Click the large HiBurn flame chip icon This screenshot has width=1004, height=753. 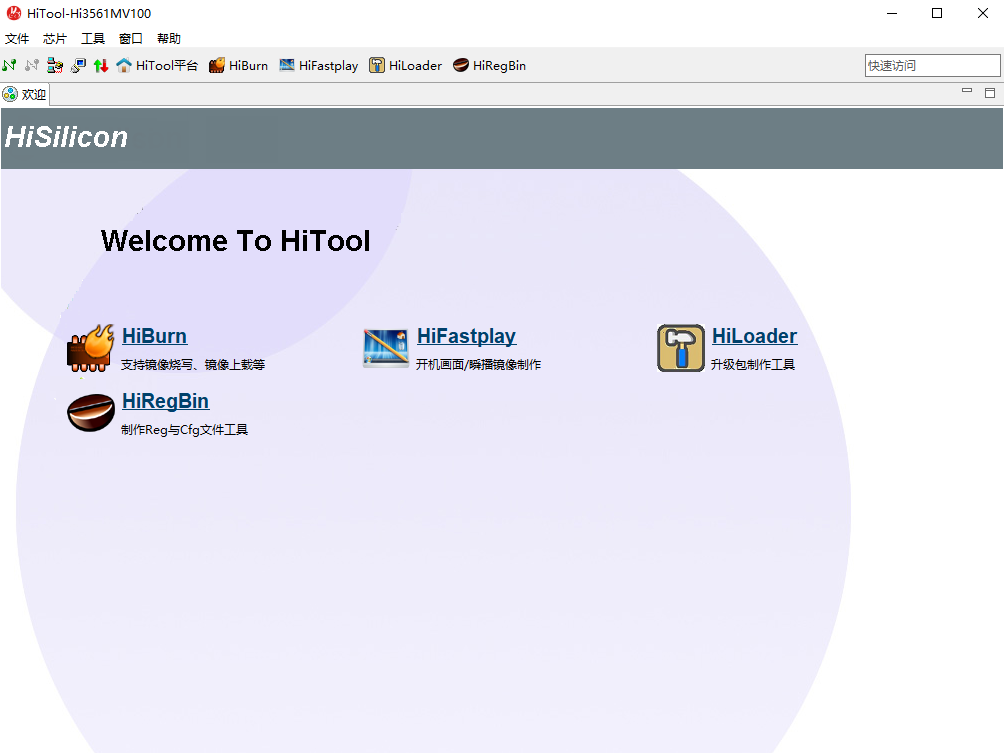click(90, 349)
